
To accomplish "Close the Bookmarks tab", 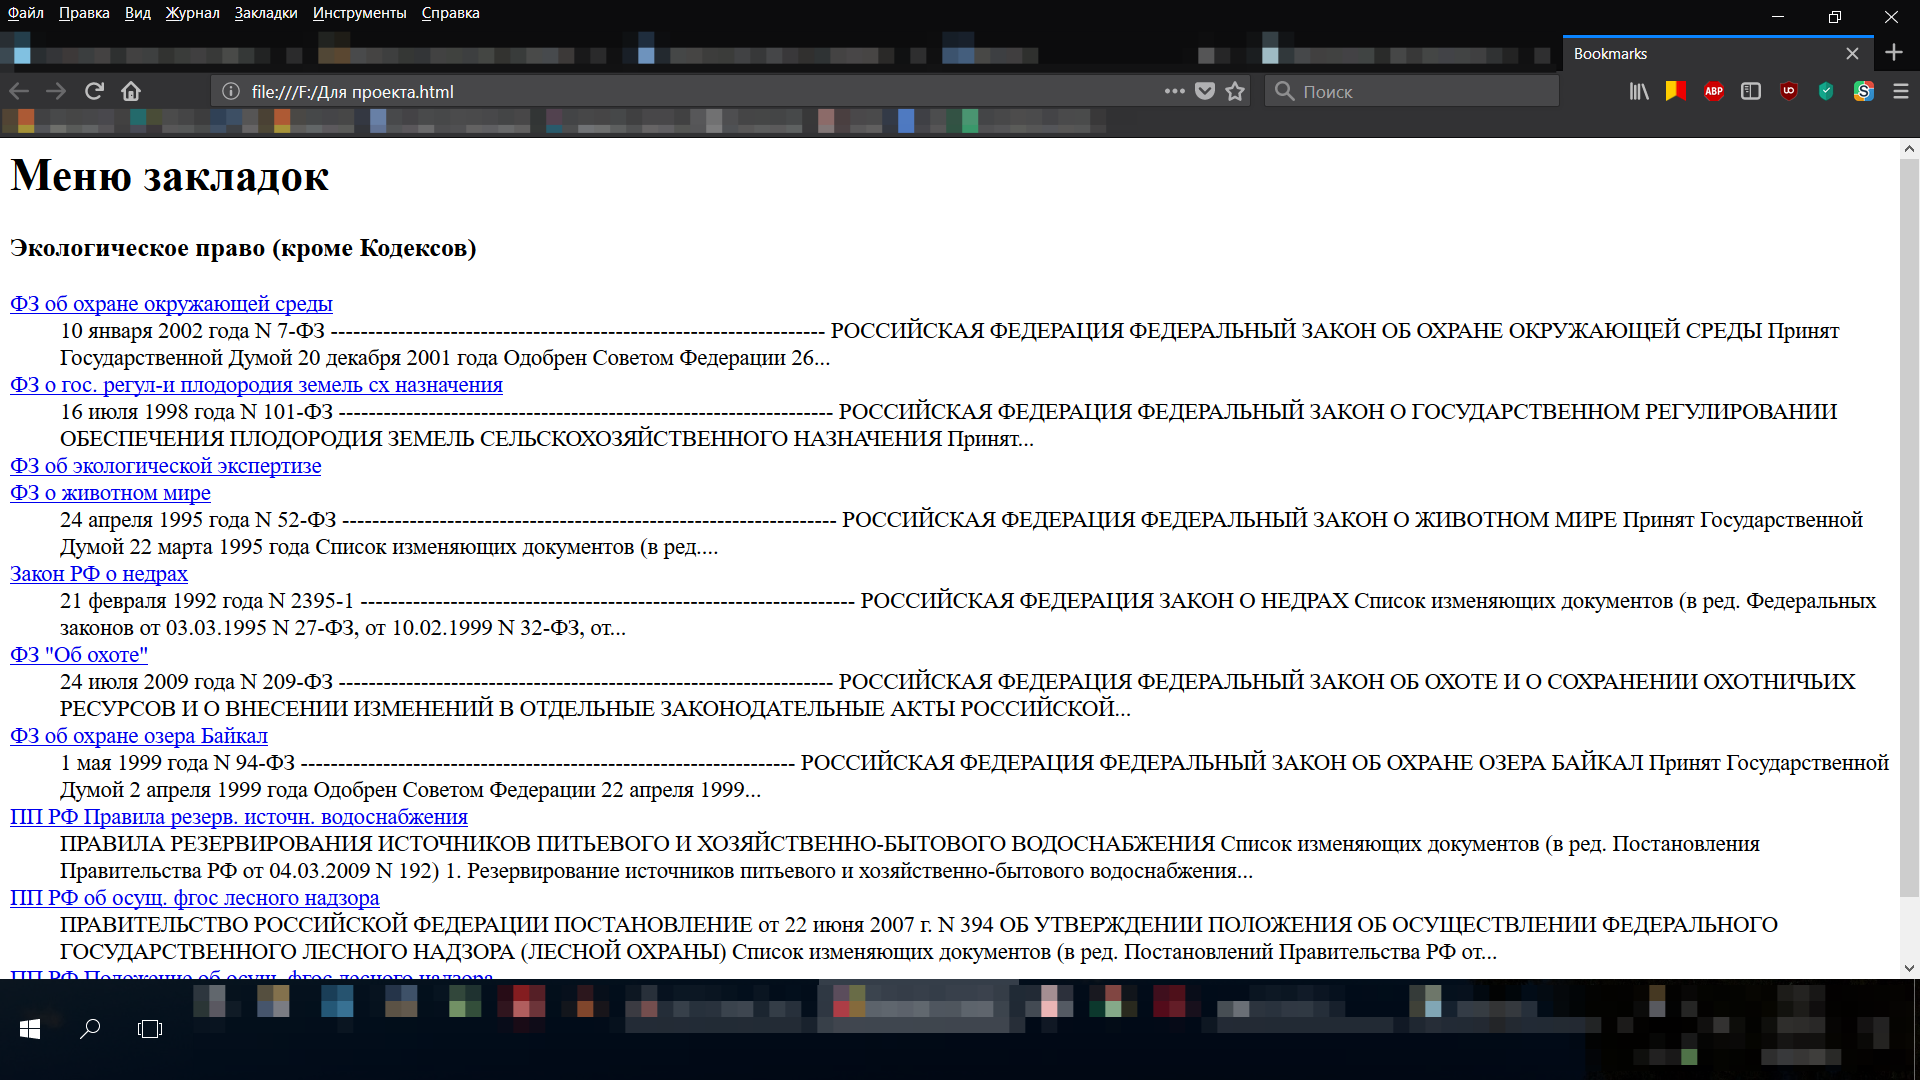I will 1852,53.
